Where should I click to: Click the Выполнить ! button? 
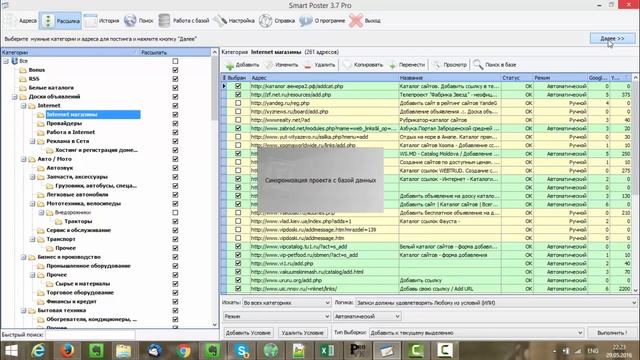612,333
